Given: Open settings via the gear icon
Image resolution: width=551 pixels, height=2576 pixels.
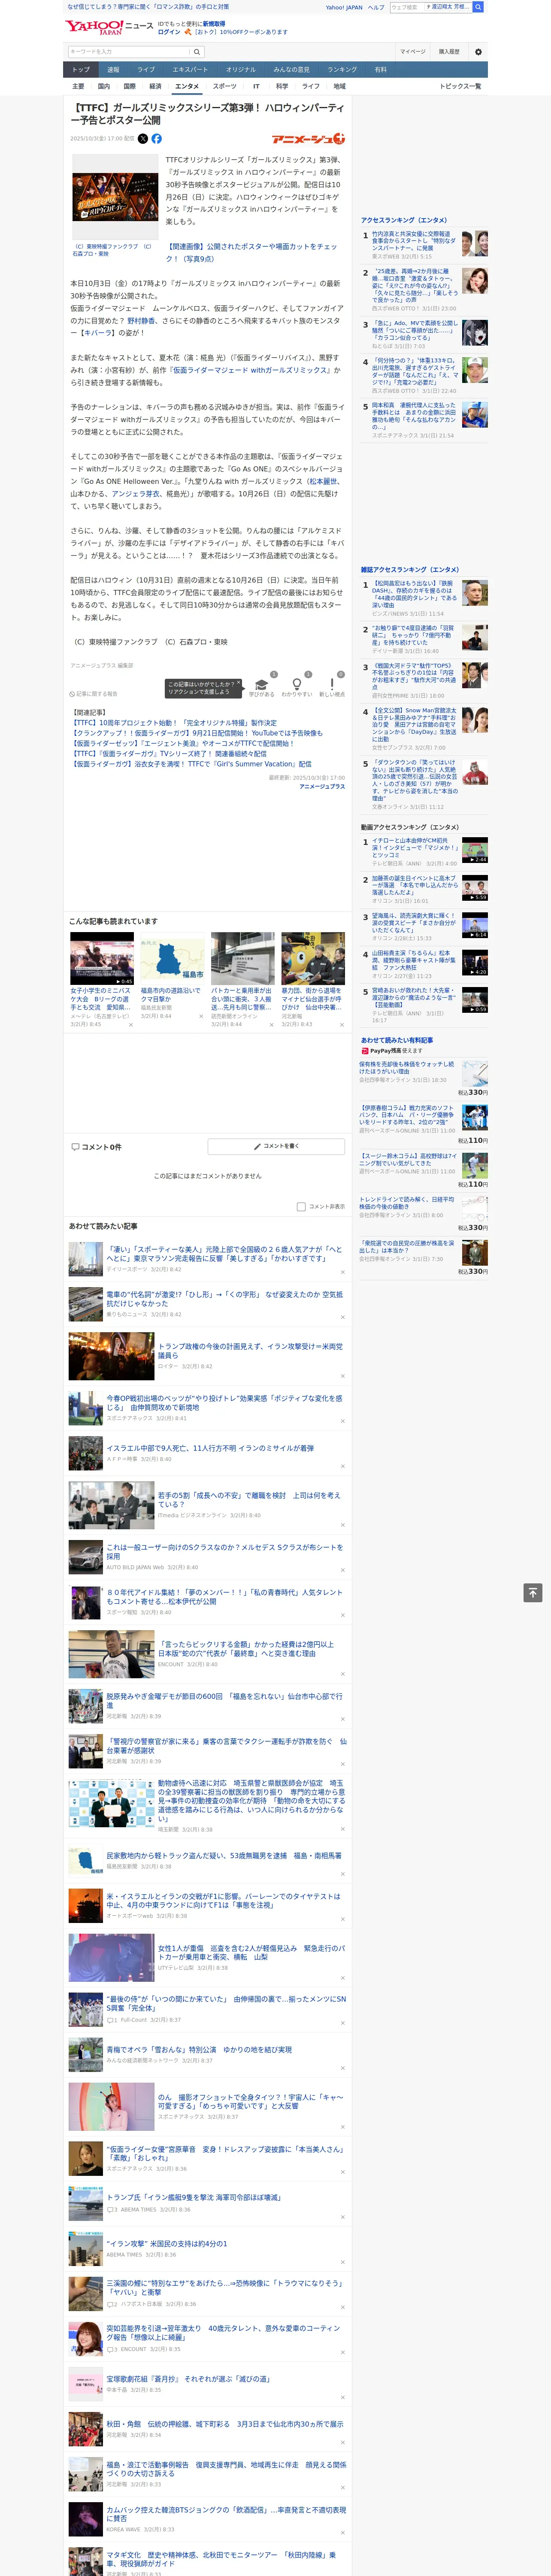Looking at the screenshot, I should coord(478,52).
